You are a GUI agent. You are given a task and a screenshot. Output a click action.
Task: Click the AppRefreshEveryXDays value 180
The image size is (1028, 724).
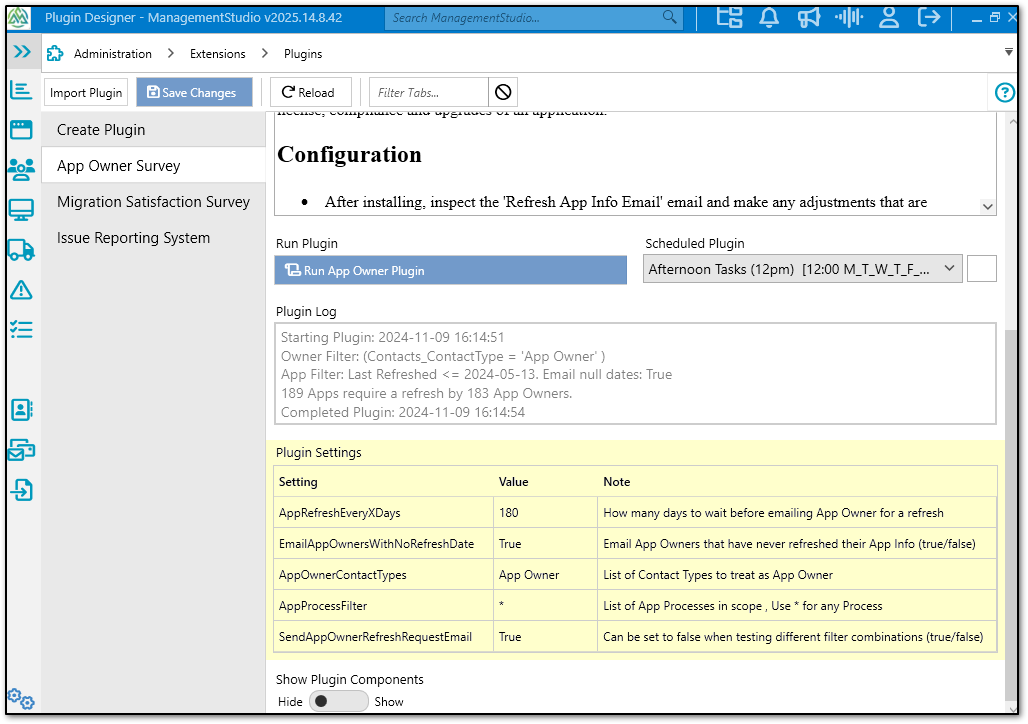(545, 513)
